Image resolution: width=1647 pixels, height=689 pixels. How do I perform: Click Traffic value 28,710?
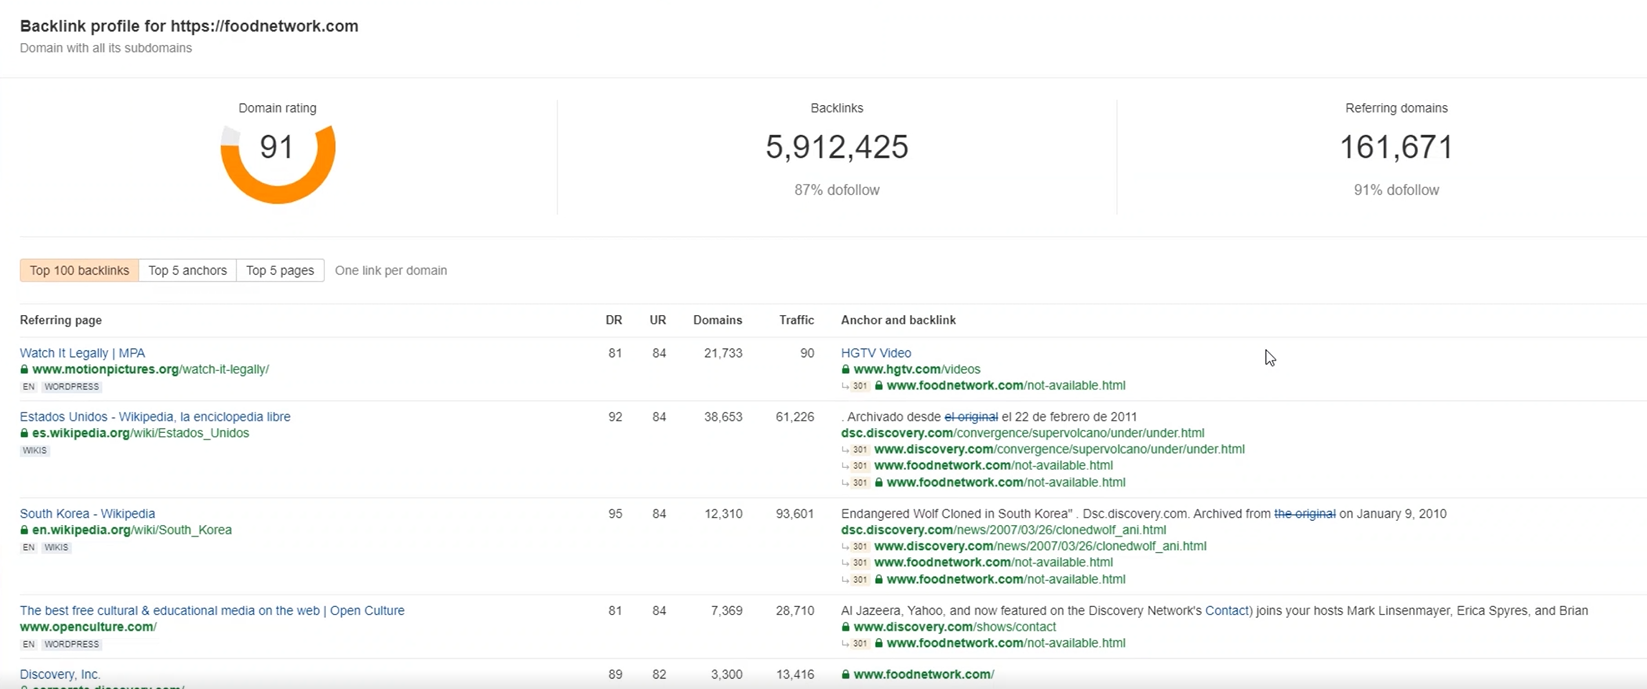point(795,611)
